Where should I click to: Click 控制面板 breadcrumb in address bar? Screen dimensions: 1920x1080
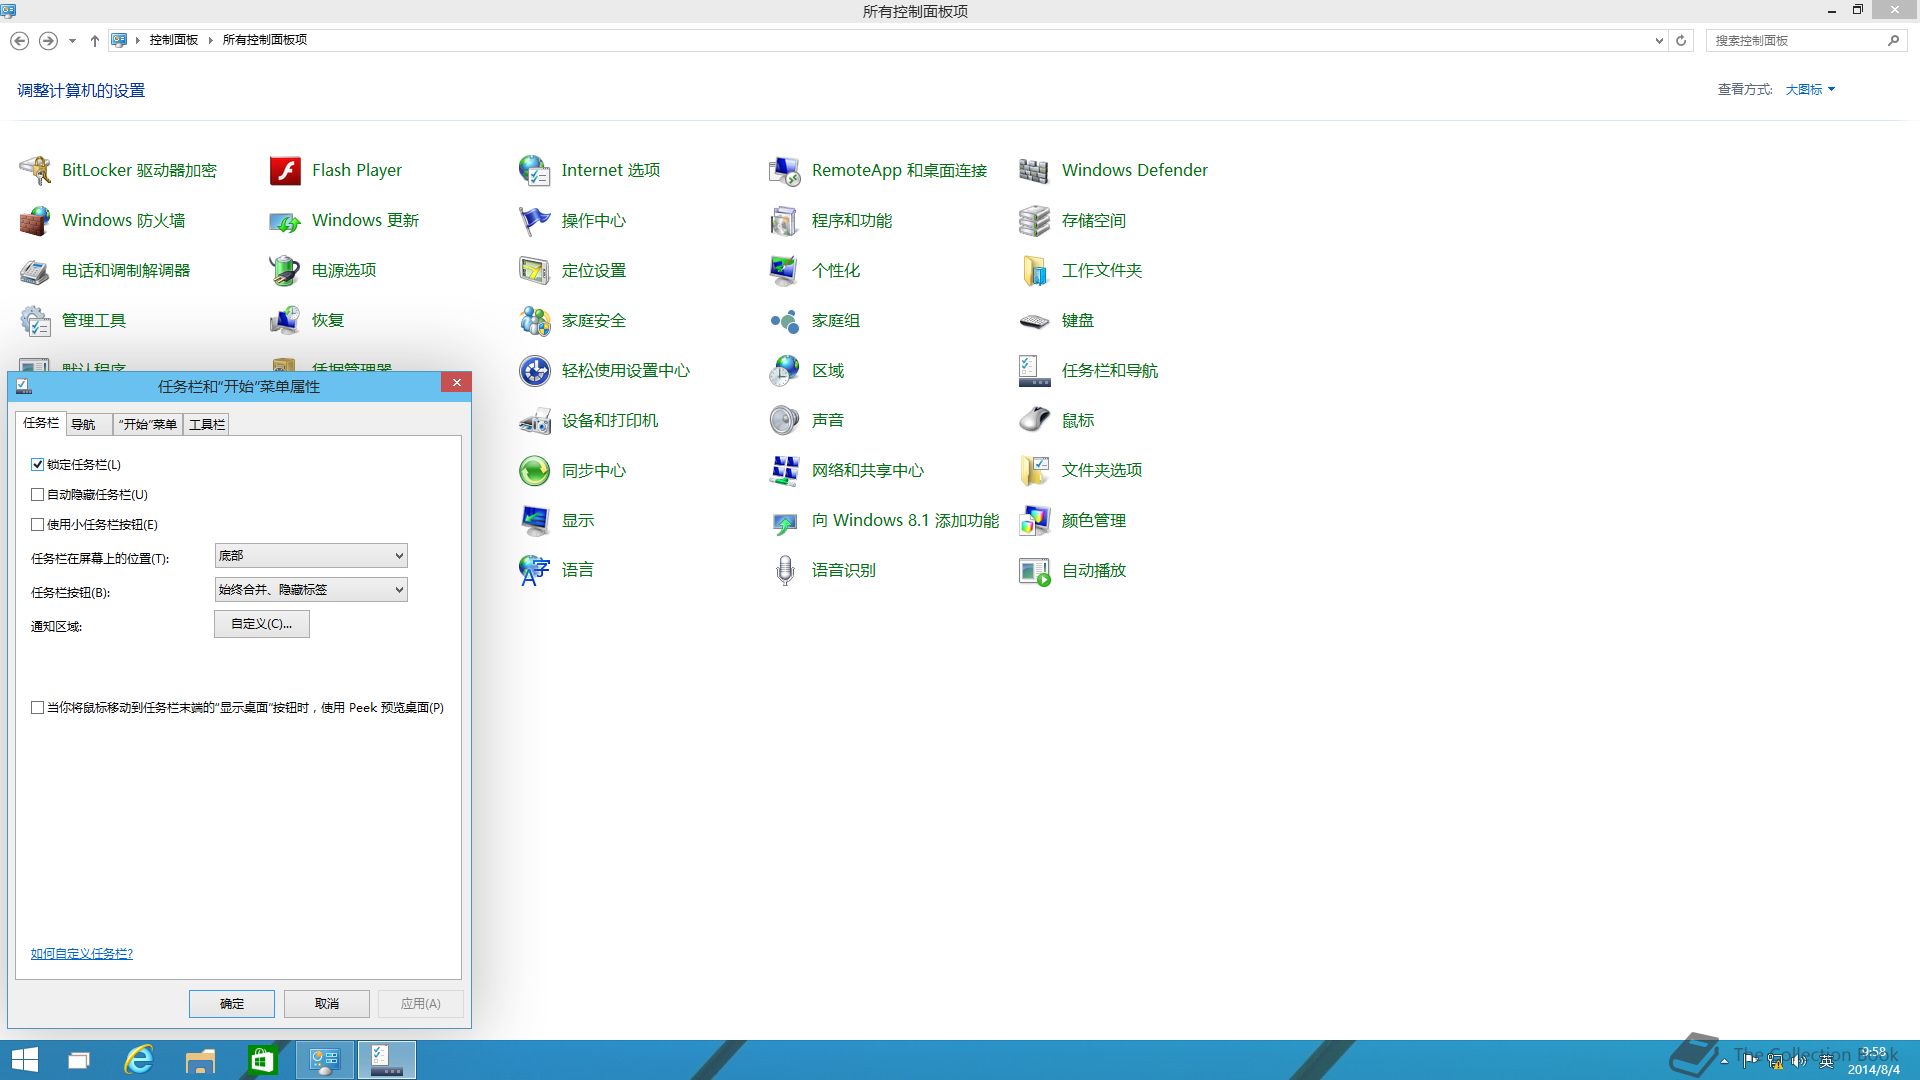point(174,40)
